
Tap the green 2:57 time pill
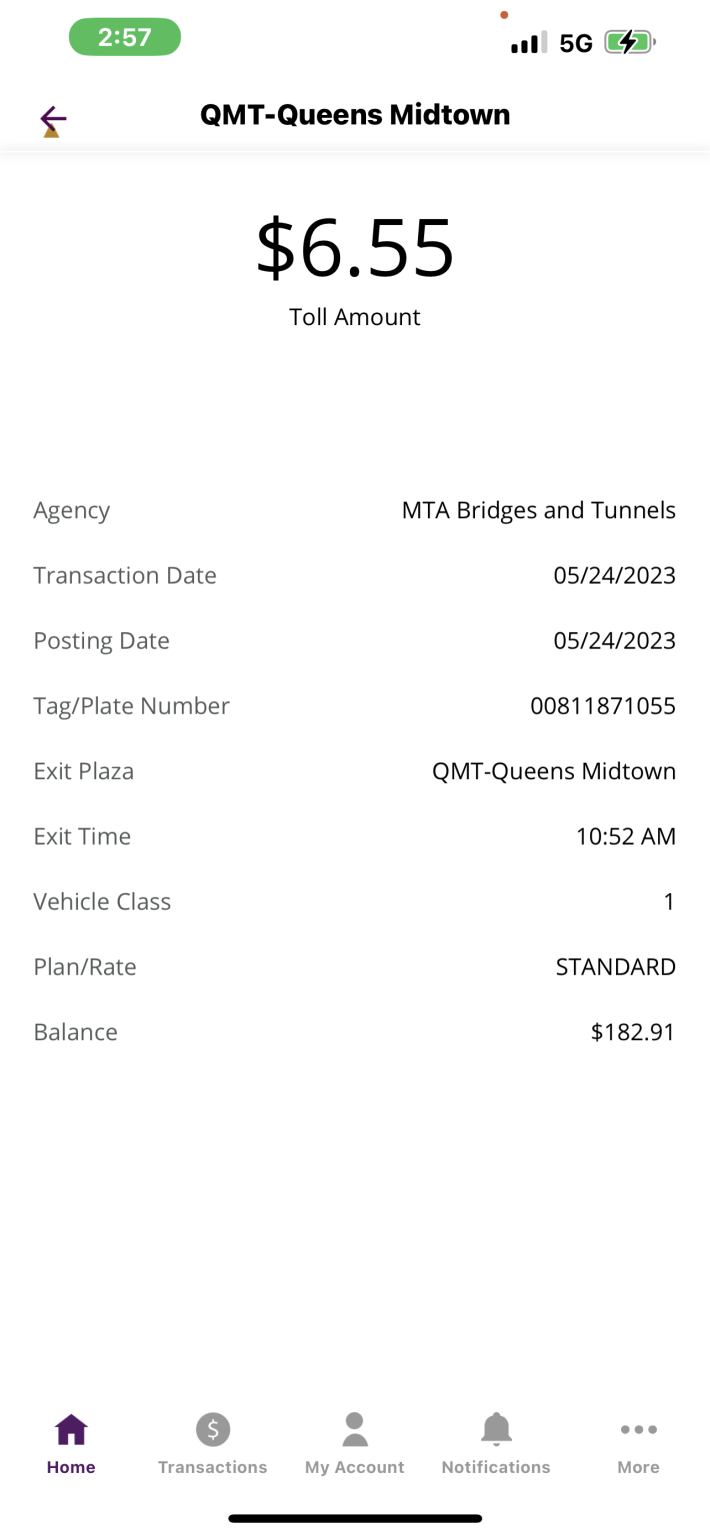(x=124, y=38)
